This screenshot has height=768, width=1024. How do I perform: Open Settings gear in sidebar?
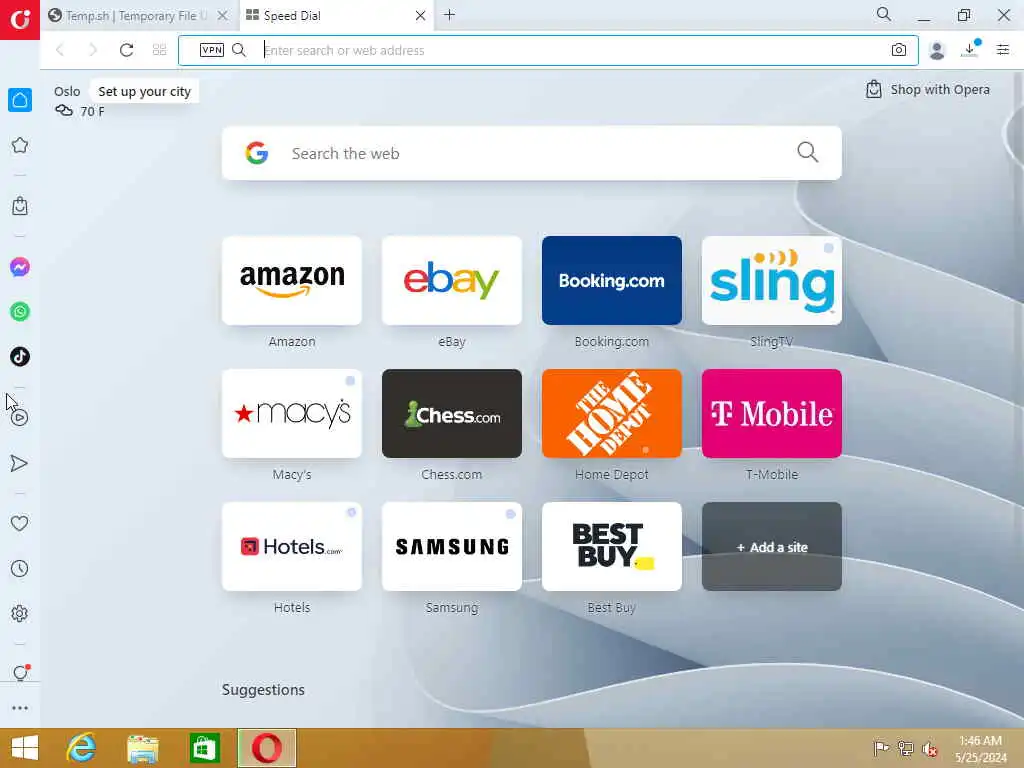(x=20, y=613)
